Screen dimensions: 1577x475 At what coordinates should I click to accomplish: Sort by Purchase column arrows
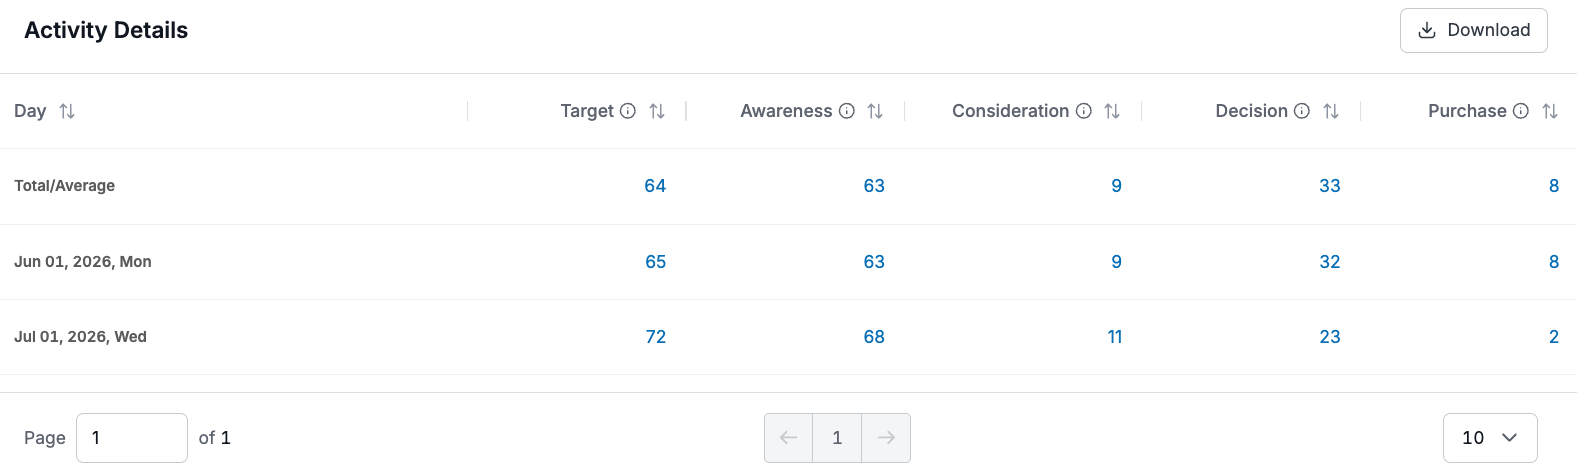coord(1550,111)
